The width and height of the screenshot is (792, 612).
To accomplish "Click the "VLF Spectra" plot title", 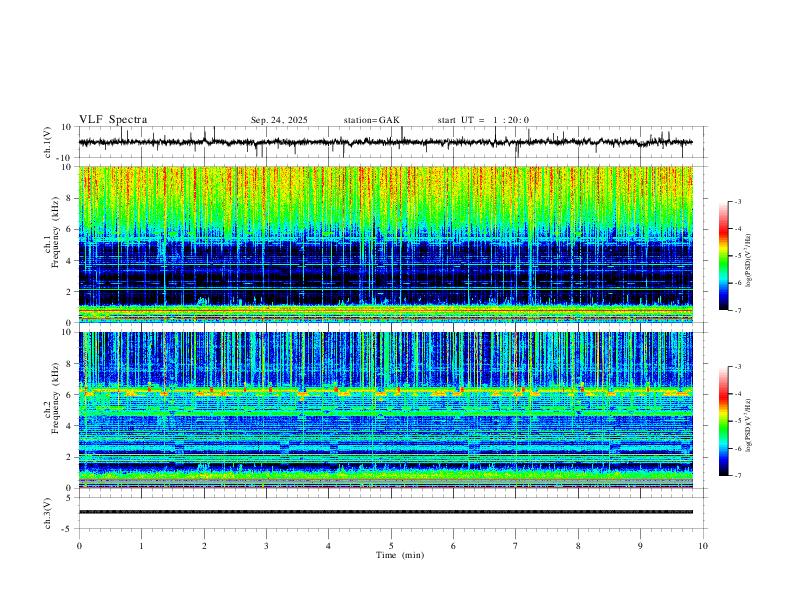I will [113, 120].
